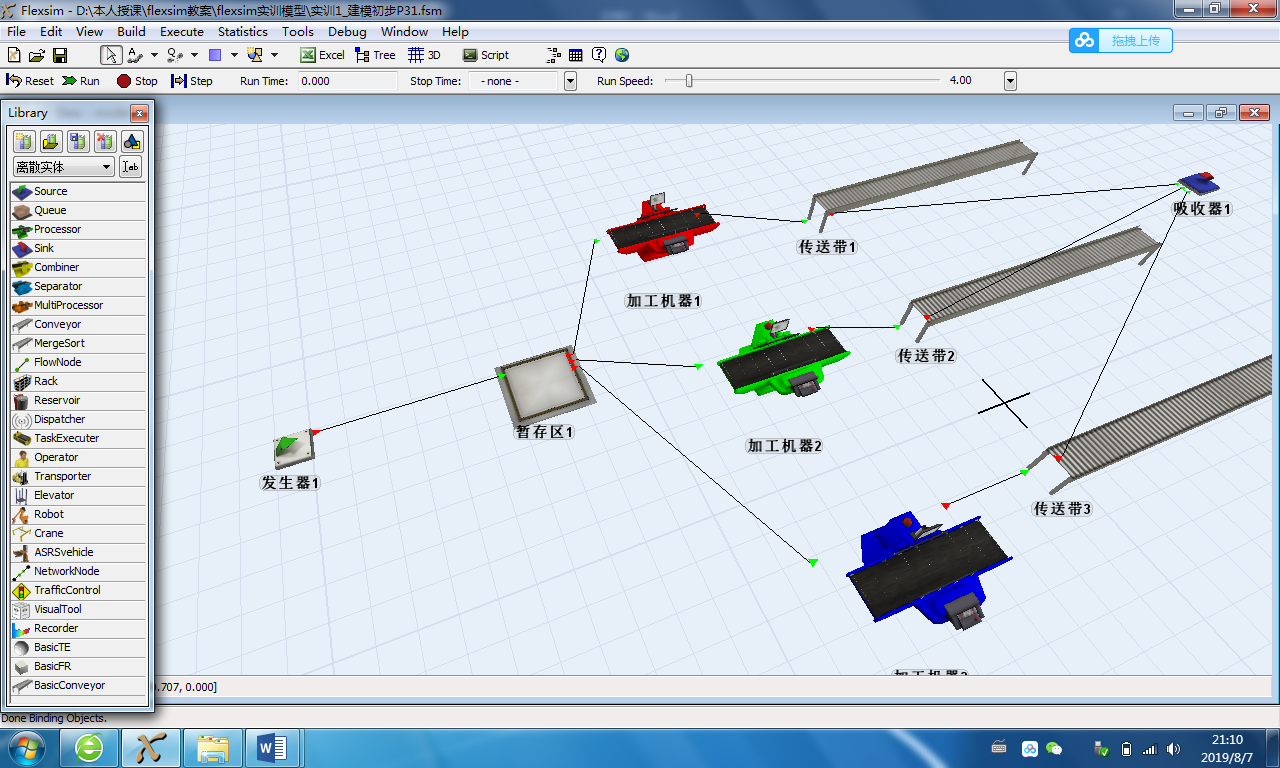Start the model with Run

pyautogui.click(x=81, y=81)
